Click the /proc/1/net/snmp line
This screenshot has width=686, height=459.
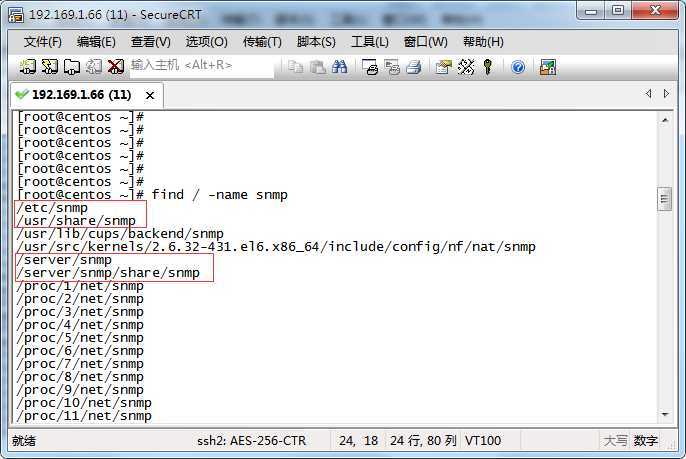click(x=80, y=286)
